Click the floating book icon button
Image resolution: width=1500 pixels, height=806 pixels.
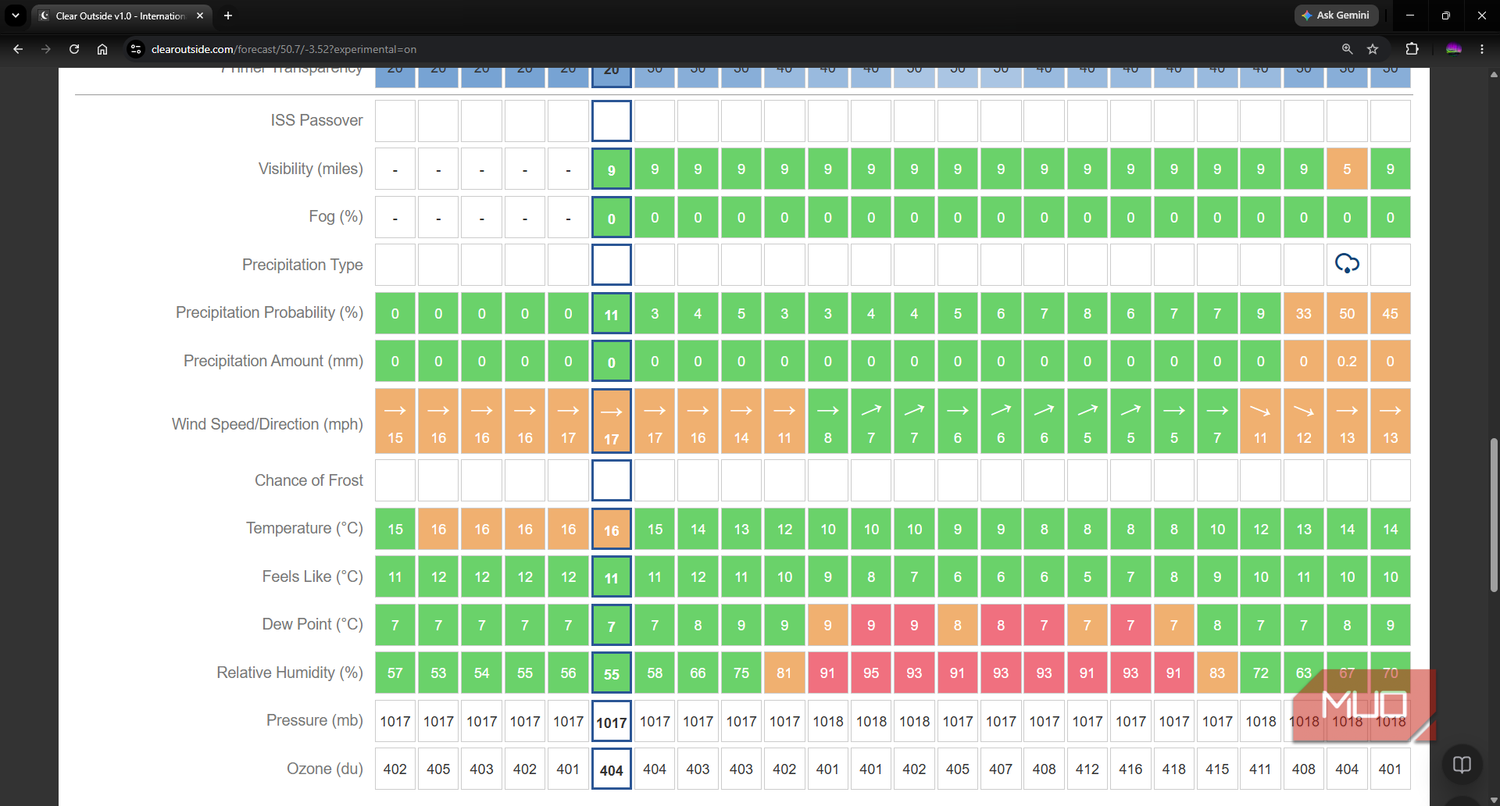click(1462, 765)
